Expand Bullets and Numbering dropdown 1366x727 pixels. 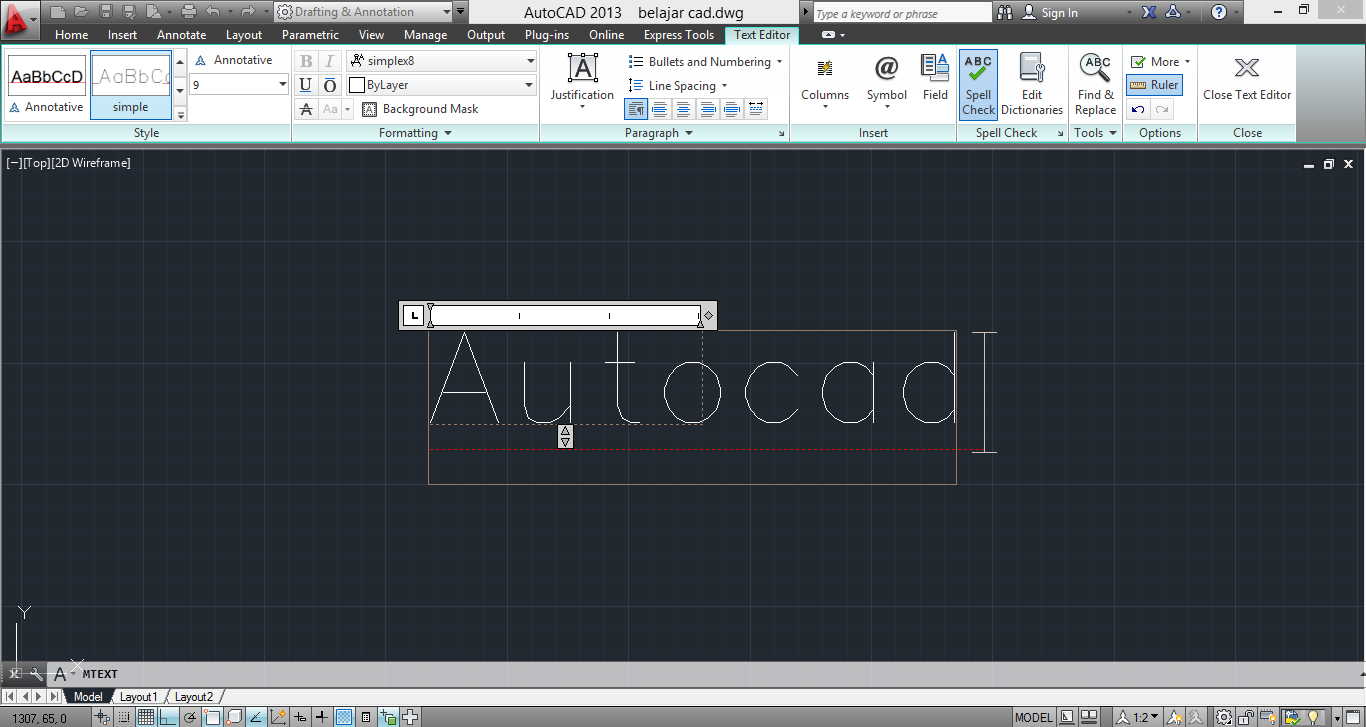point(779,61)
